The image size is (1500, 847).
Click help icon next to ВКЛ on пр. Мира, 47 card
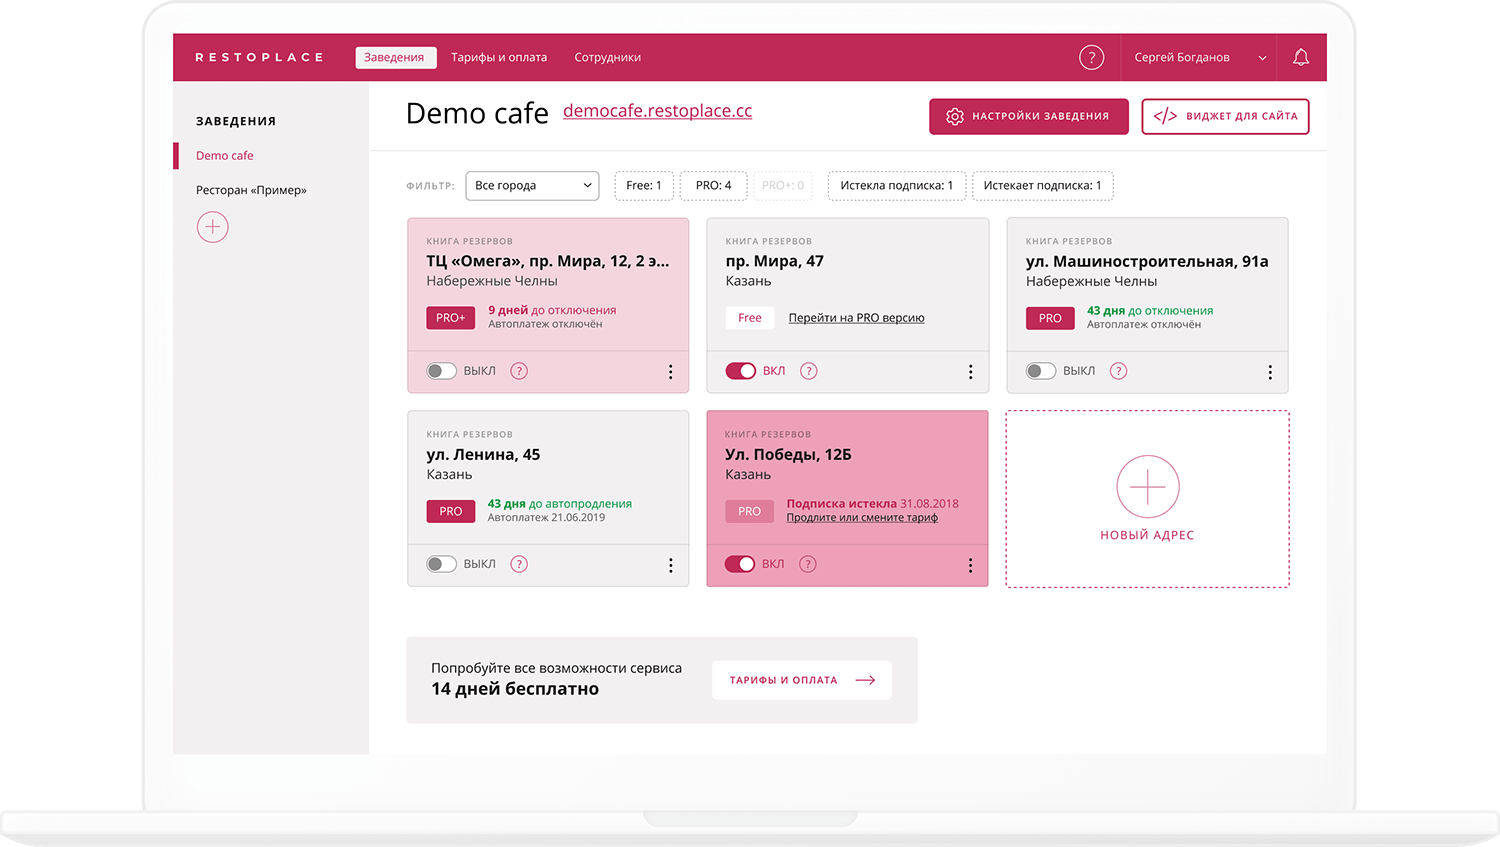[809, 371]
